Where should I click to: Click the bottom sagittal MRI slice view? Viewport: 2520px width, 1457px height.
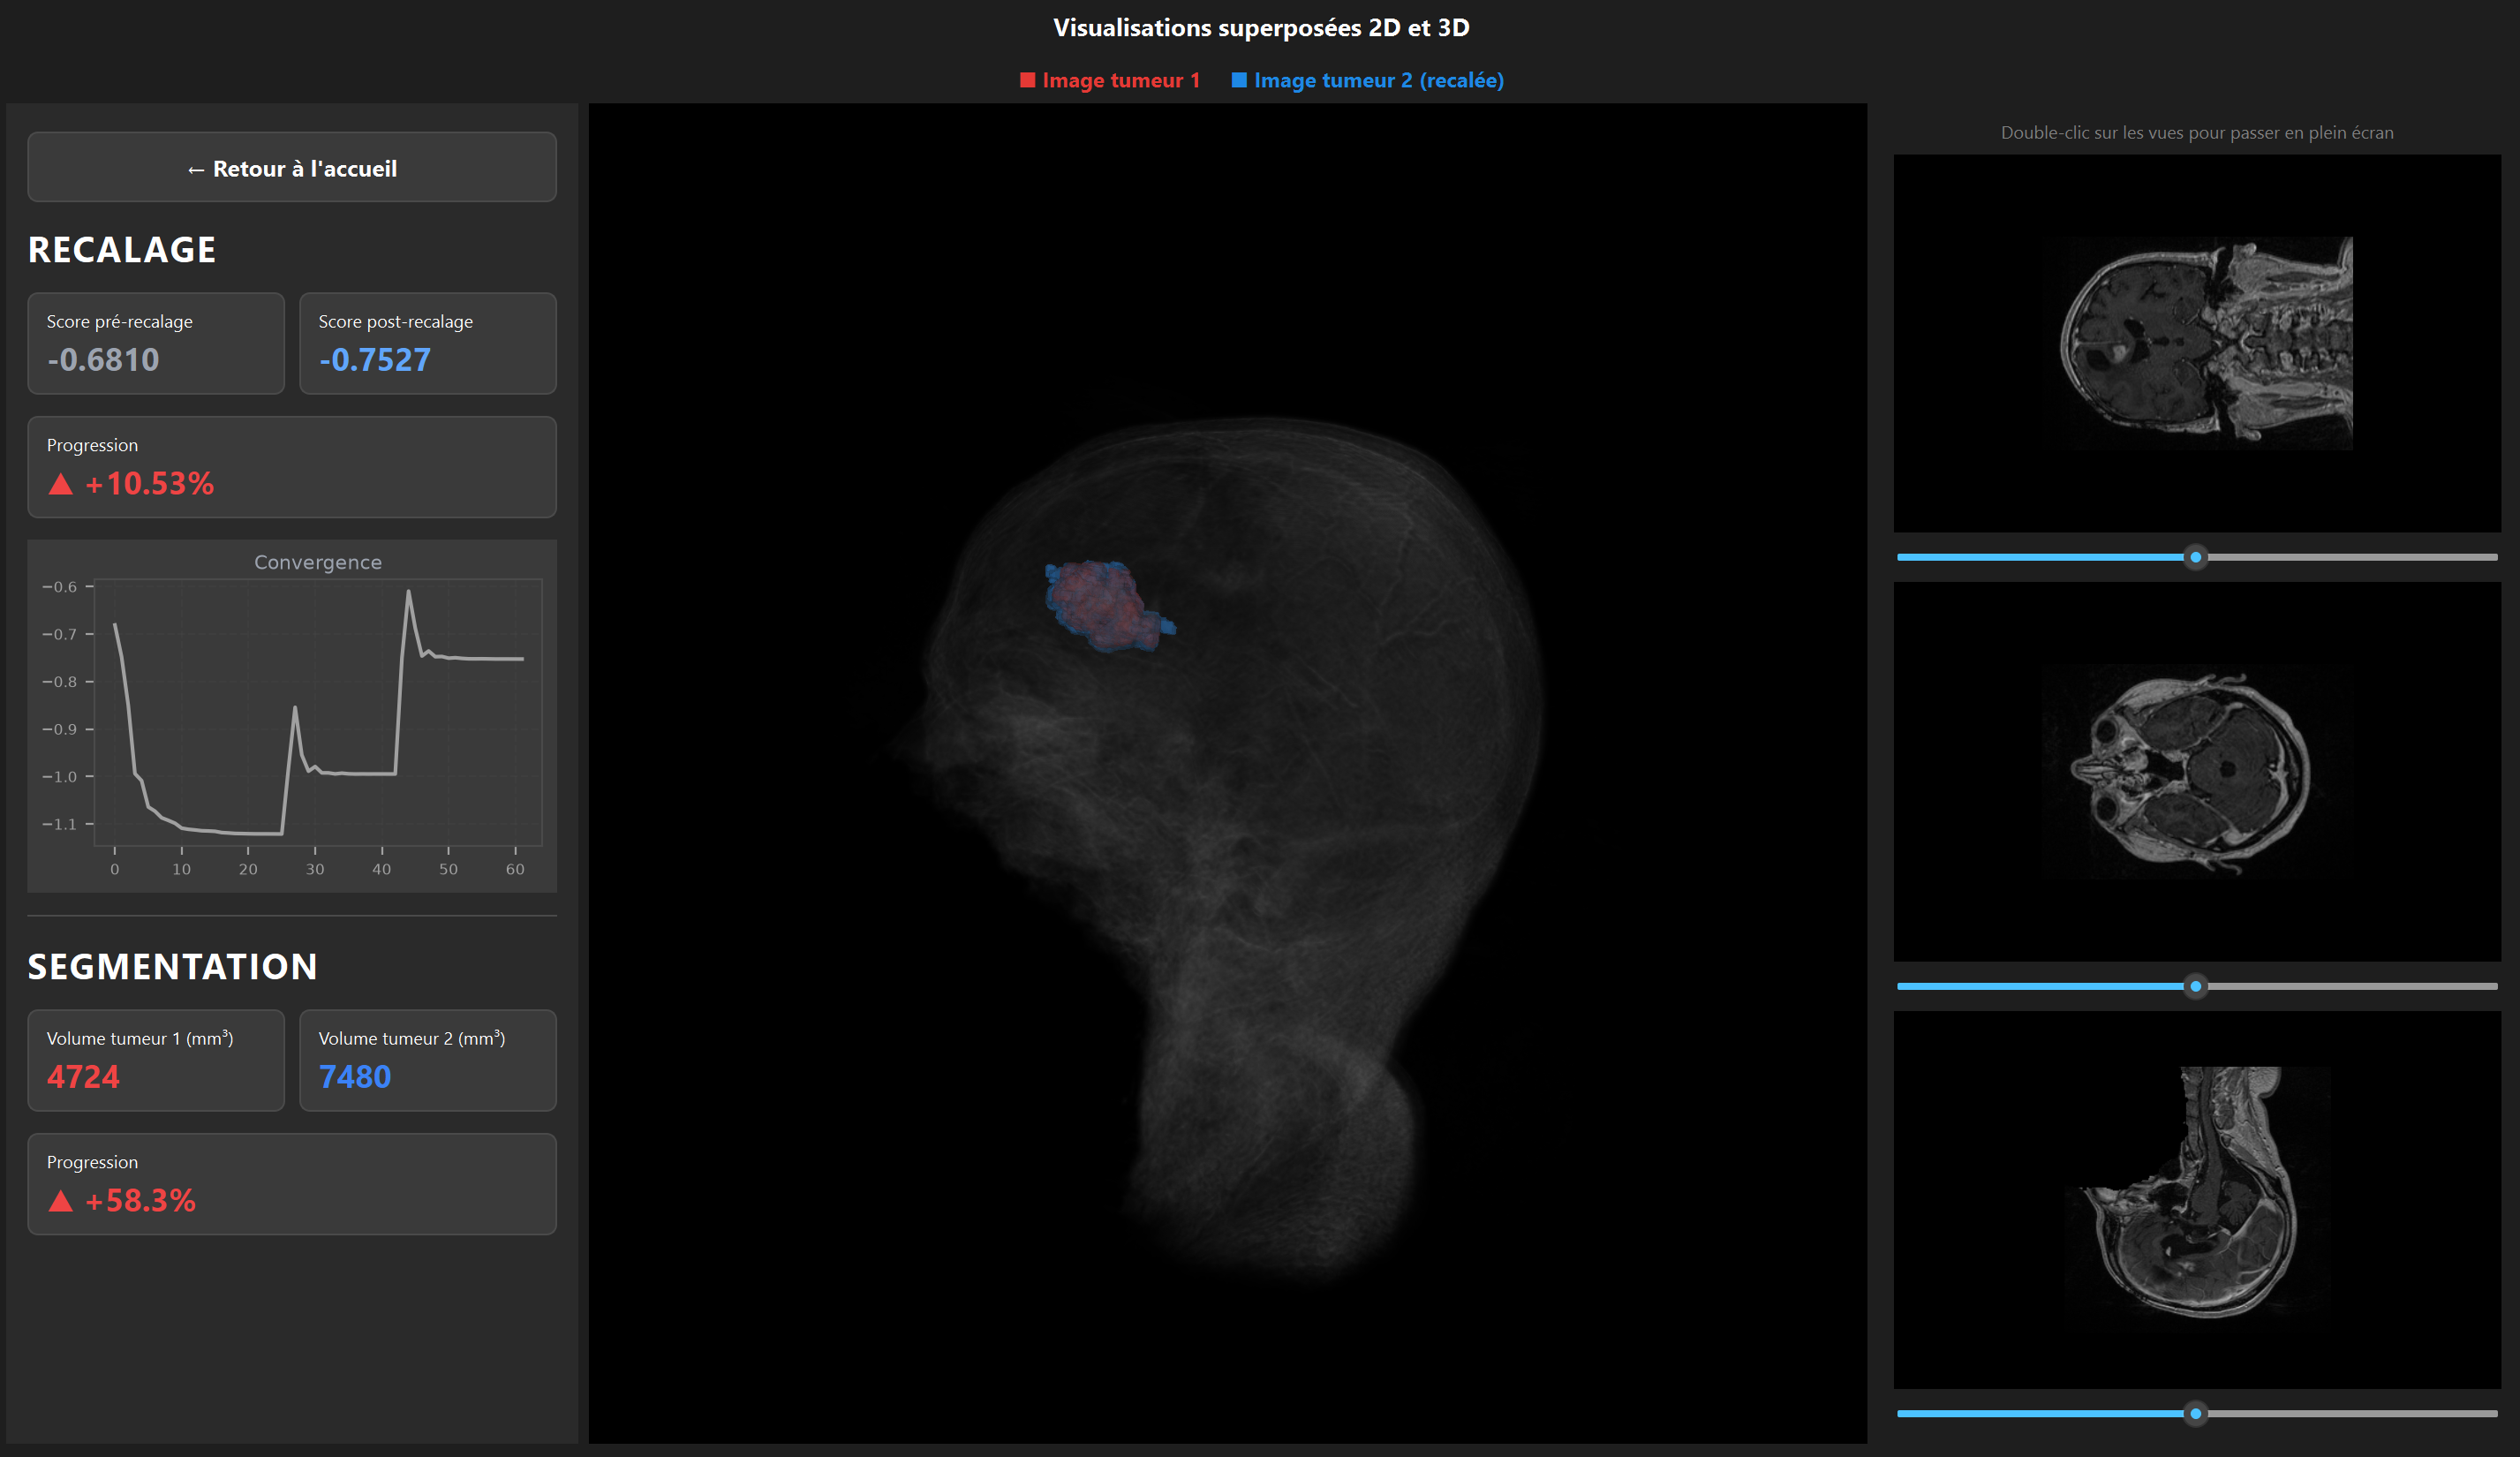pos(2197,1200)
